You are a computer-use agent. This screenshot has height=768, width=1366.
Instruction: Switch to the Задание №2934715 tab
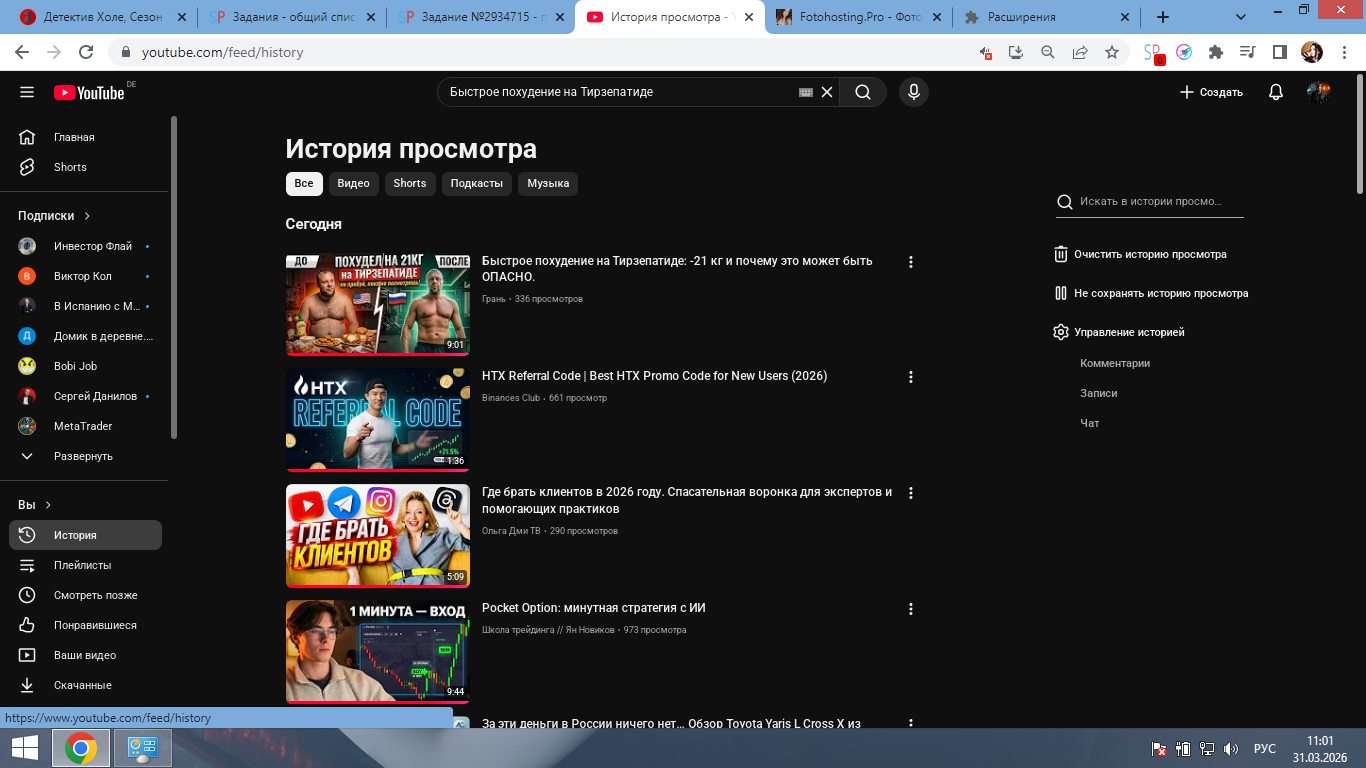481,17
